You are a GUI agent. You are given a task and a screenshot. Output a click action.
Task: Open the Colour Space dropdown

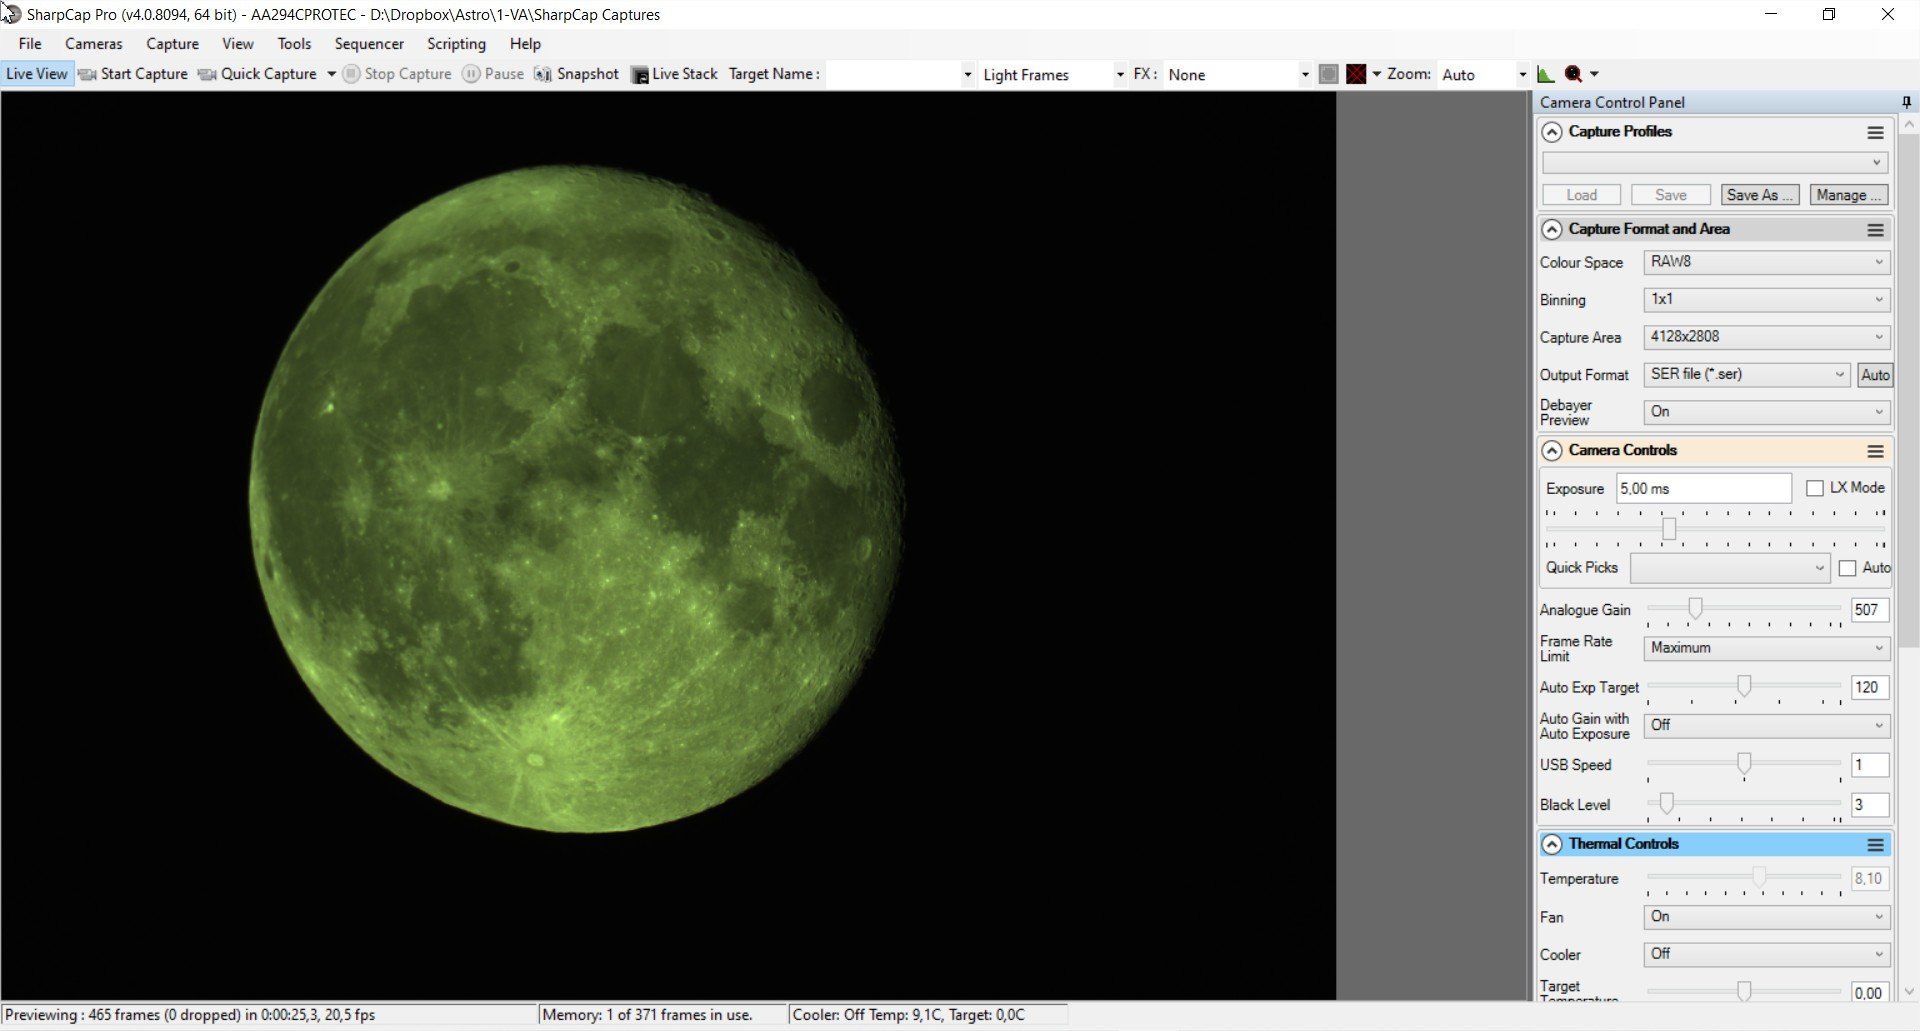click(1767, 262)
